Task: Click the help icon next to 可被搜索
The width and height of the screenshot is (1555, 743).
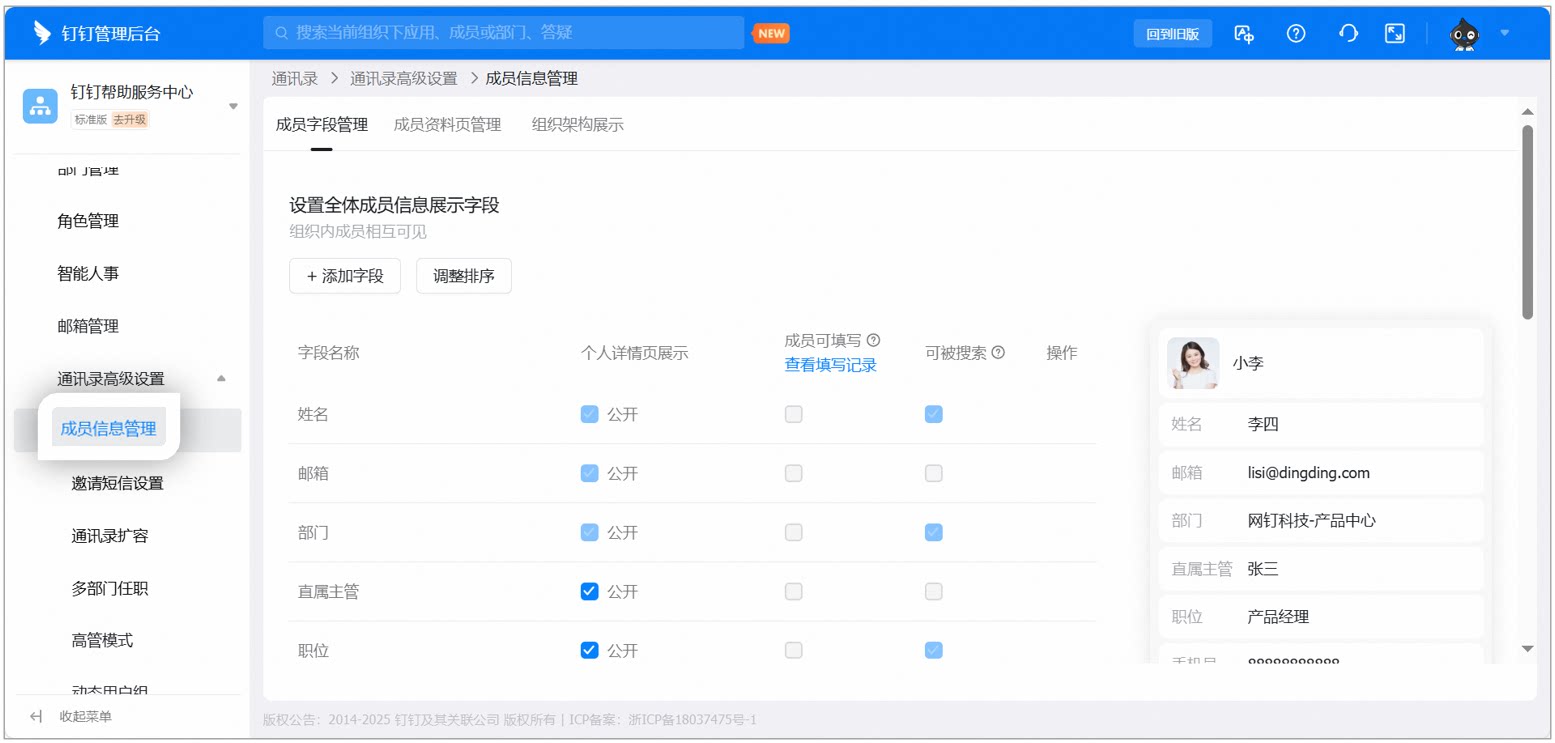Action: (x=998, y=353)
